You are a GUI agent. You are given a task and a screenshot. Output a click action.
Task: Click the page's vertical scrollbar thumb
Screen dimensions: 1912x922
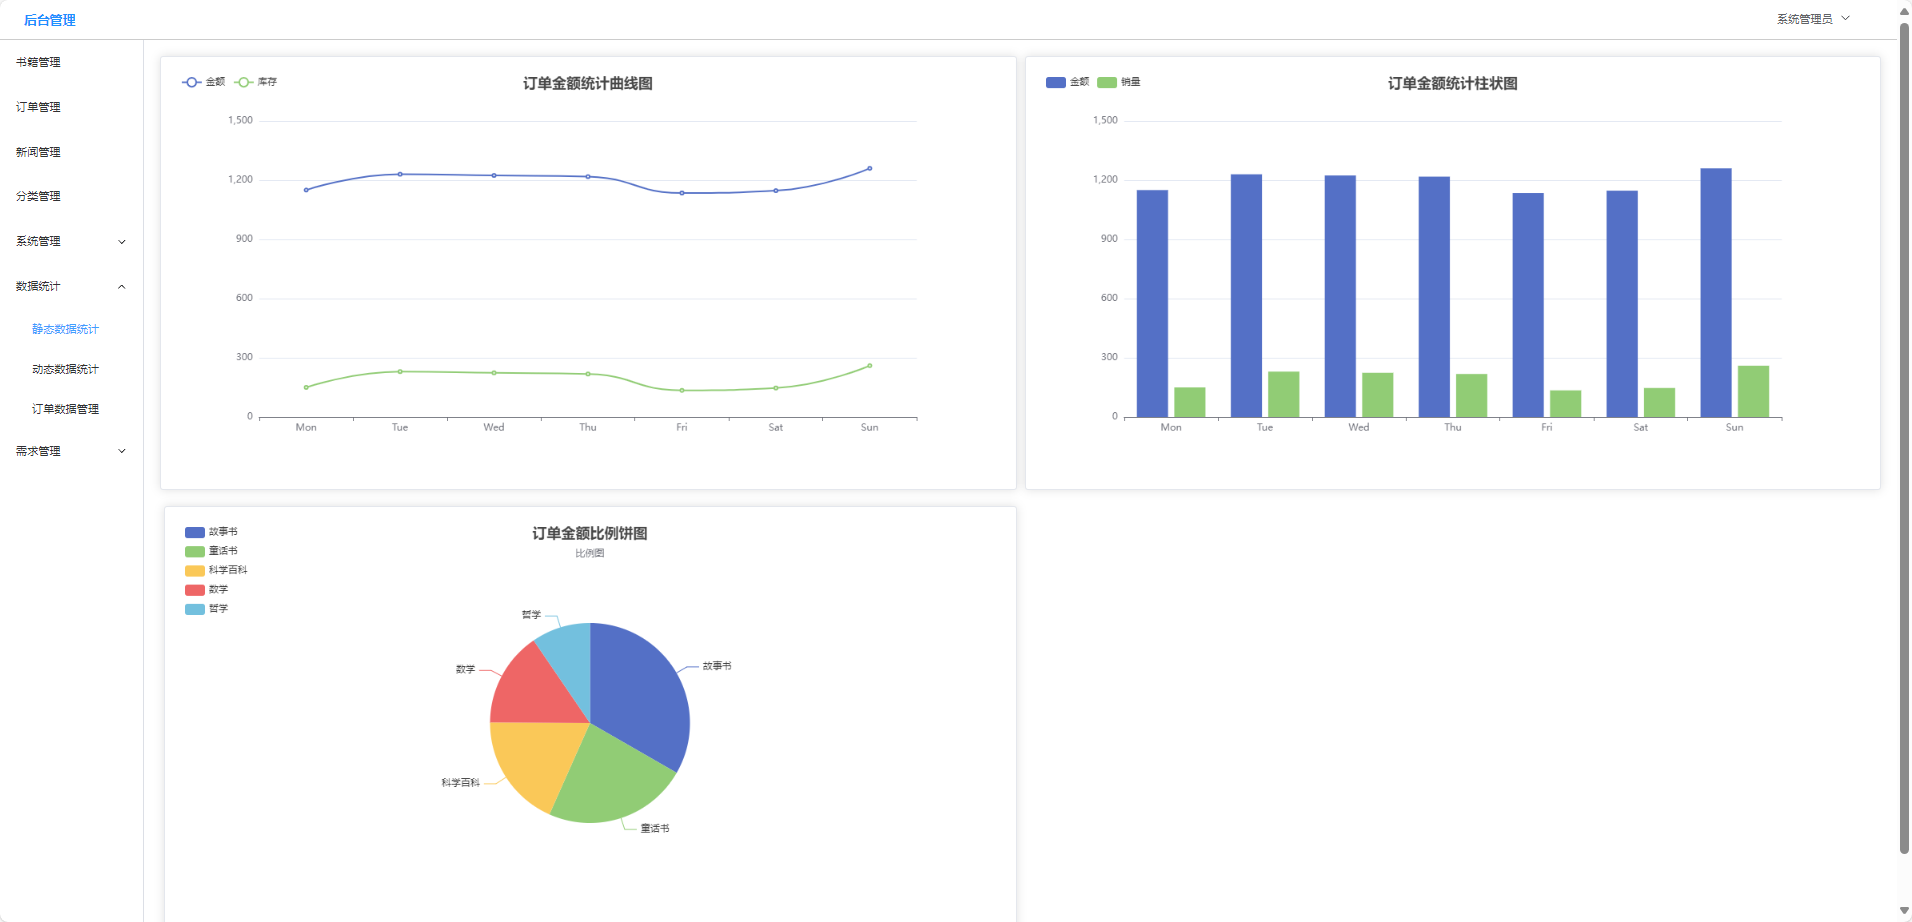(x=1904, y=437)
